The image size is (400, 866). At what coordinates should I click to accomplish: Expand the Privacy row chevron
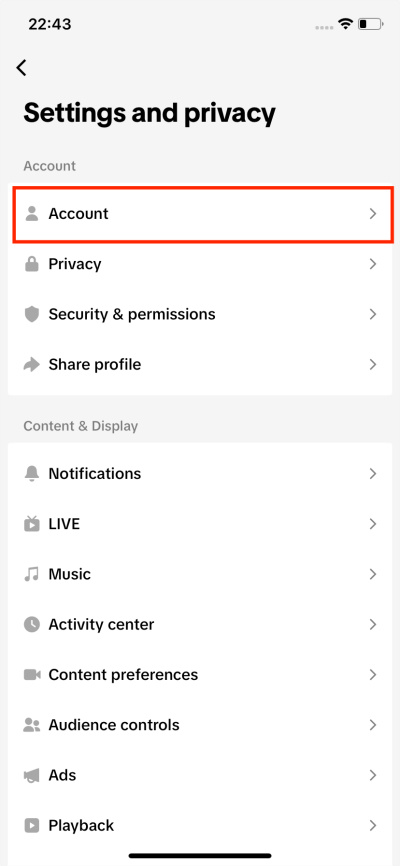click(373, 264)
